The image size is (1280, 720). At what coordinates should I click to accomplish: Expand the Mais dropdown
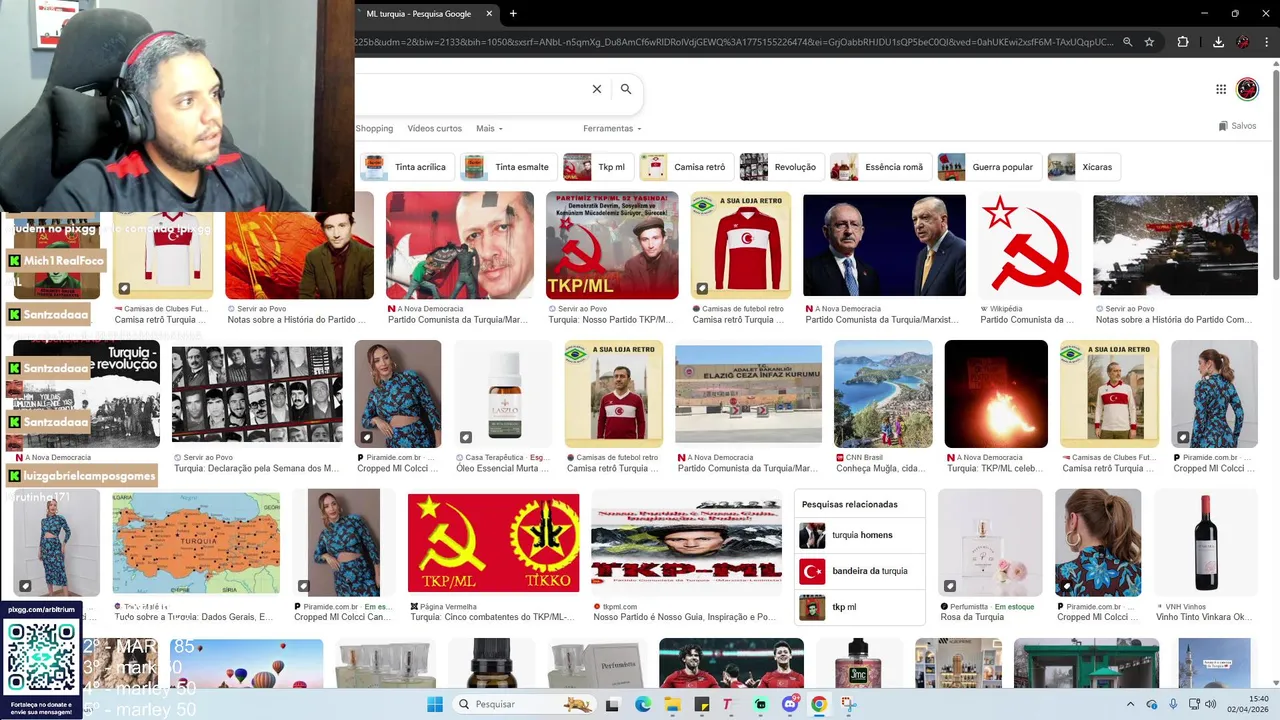click(489, 128)
